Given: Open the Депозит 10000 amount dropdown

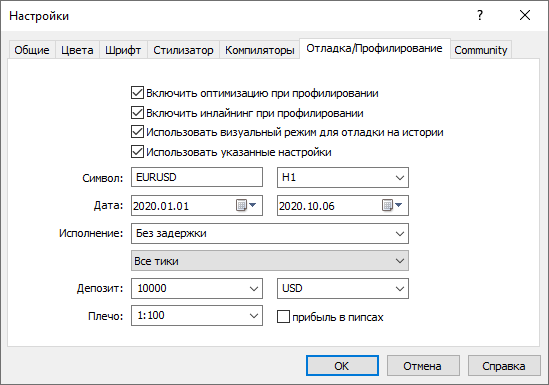Looking at the screenshot, I should pos(197,288).
